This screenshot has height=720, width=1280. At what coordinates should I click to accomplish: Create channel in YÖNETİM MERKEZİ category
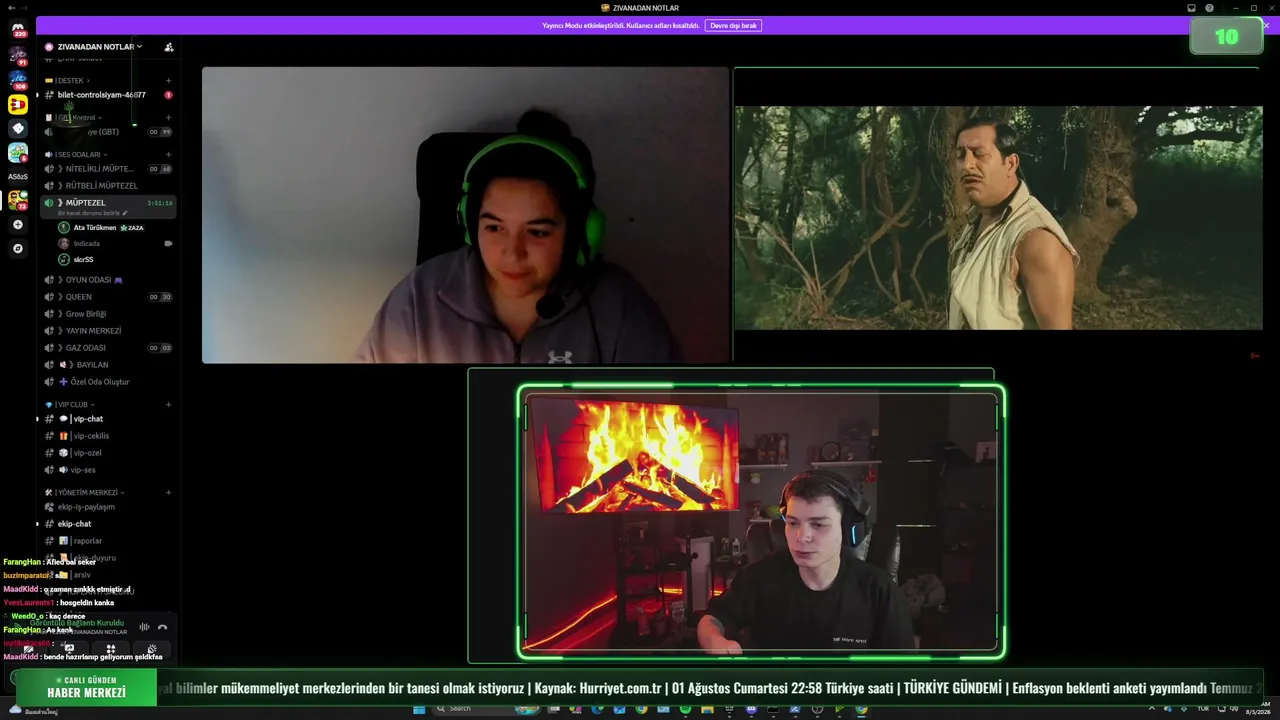coord(168,493)
